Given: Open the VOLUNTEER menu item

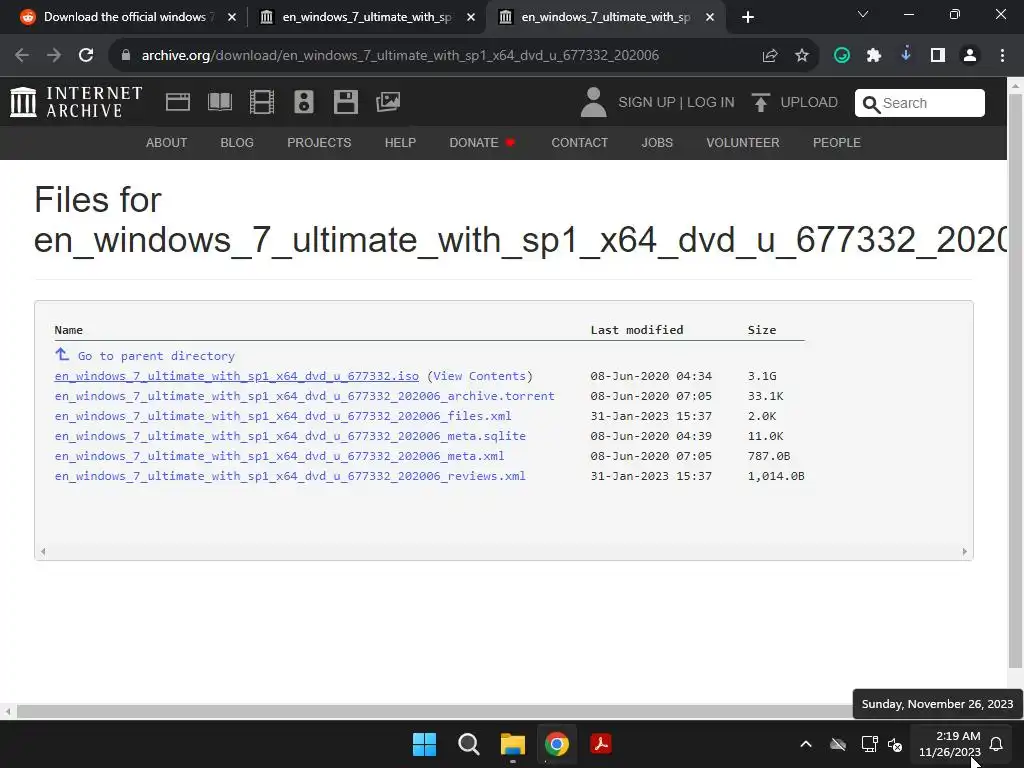Looking at the screenshot, I should pos(743,142).
